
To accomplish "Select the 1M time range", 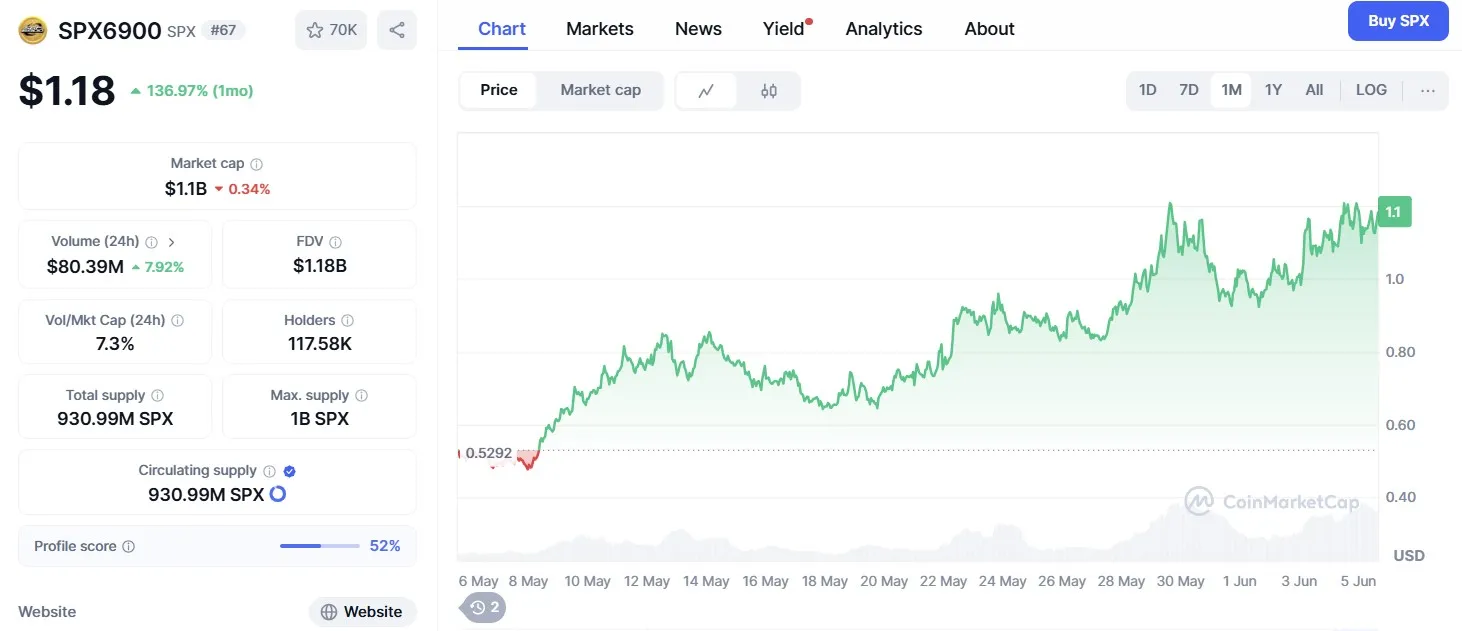I will [x=1231, y=90].
